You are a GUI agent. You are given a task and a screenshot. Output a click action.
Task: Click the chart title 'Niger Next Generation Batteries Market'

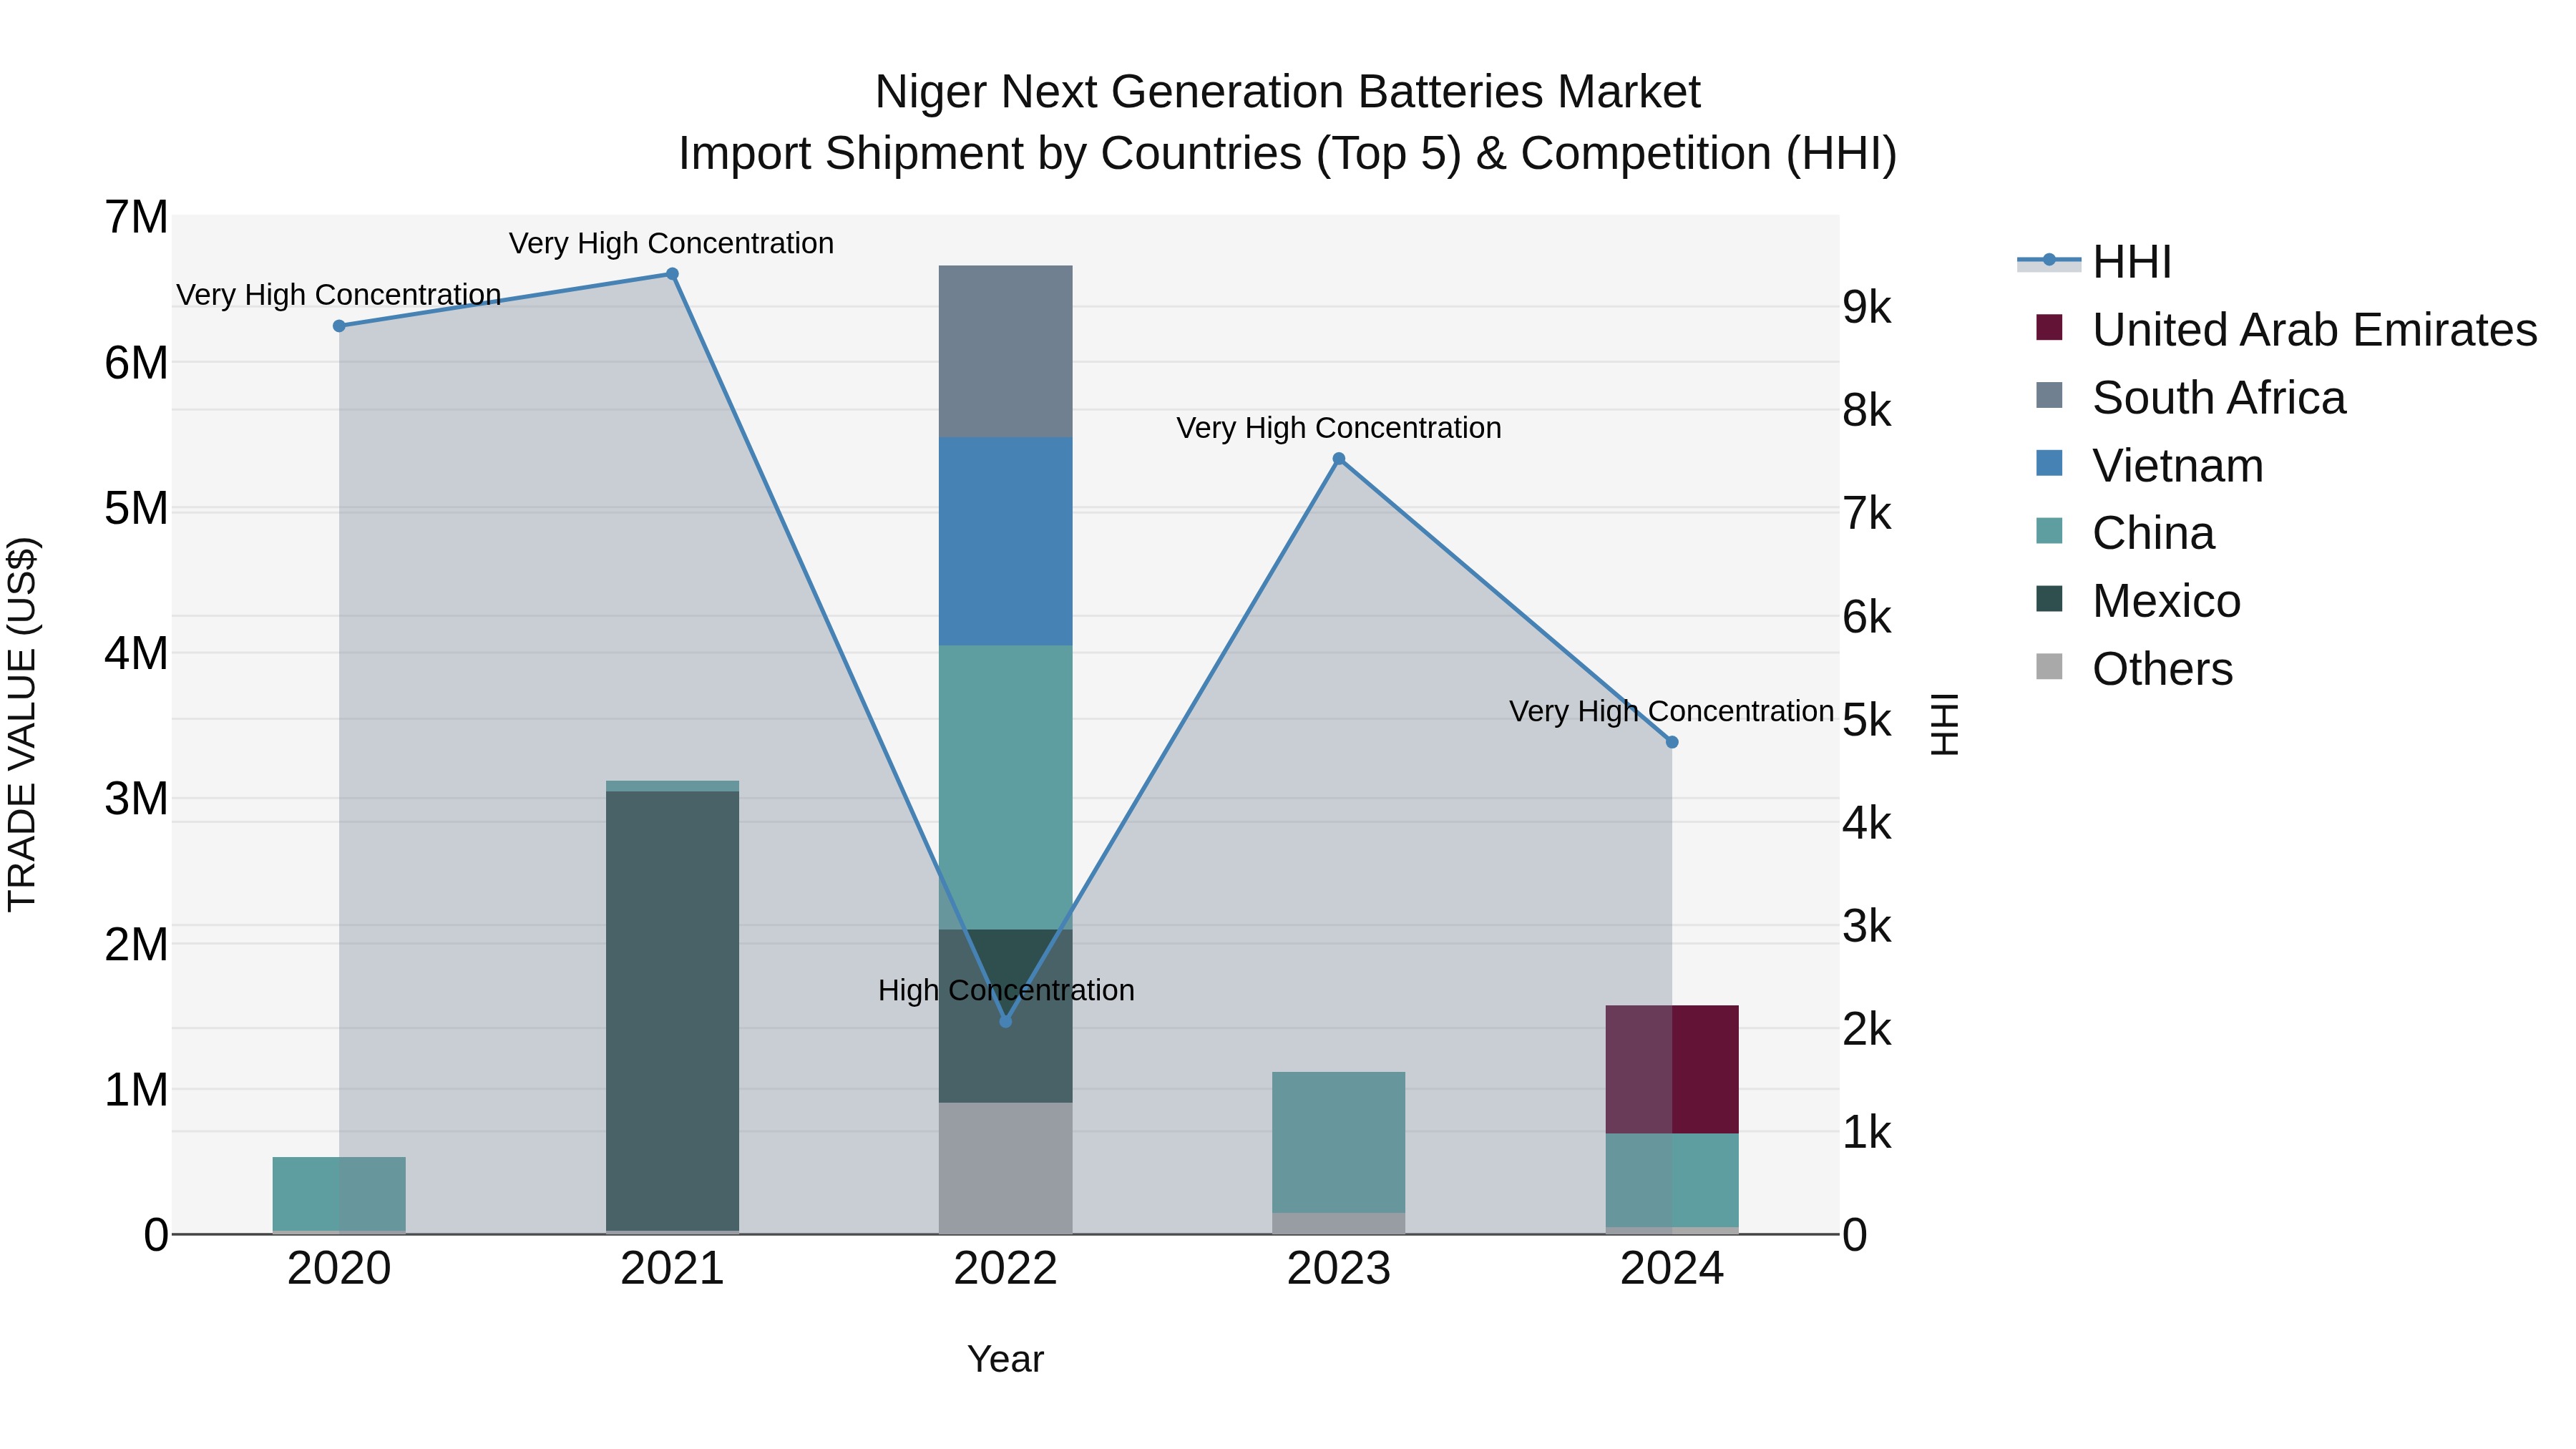pyautogui.click(x=1288, y=92)
